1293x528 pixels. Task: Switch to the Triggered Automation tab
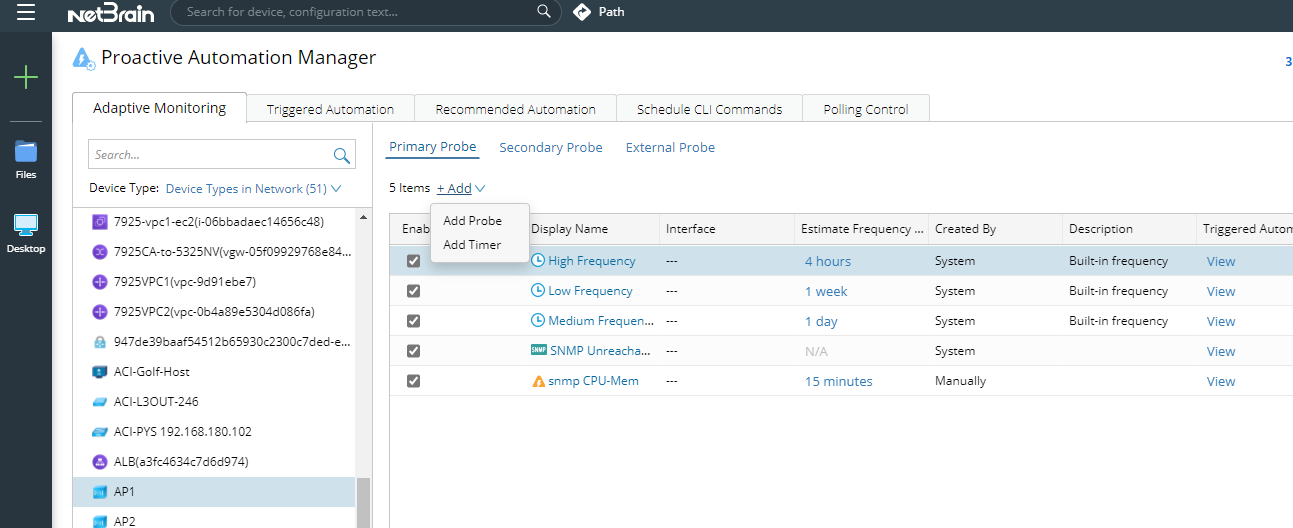pos(330,109)
